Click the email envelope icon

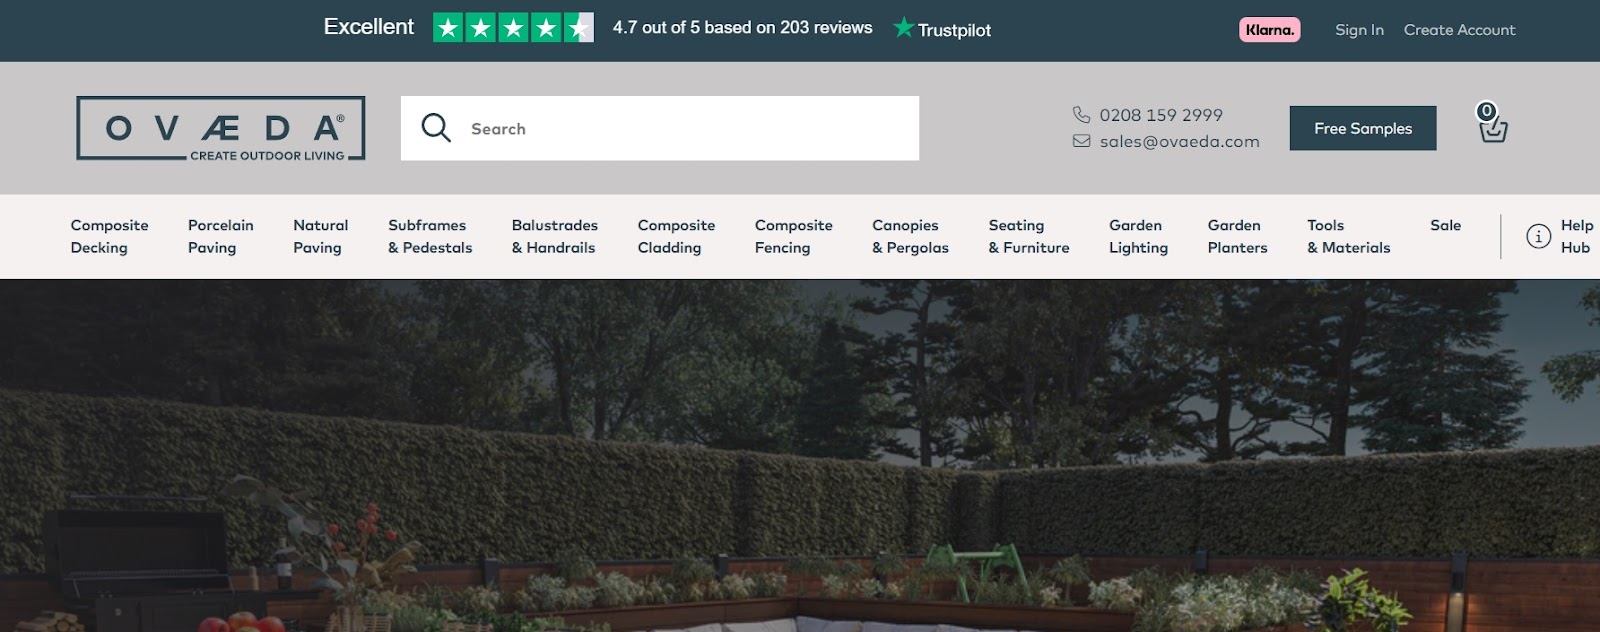[1081, 141]
